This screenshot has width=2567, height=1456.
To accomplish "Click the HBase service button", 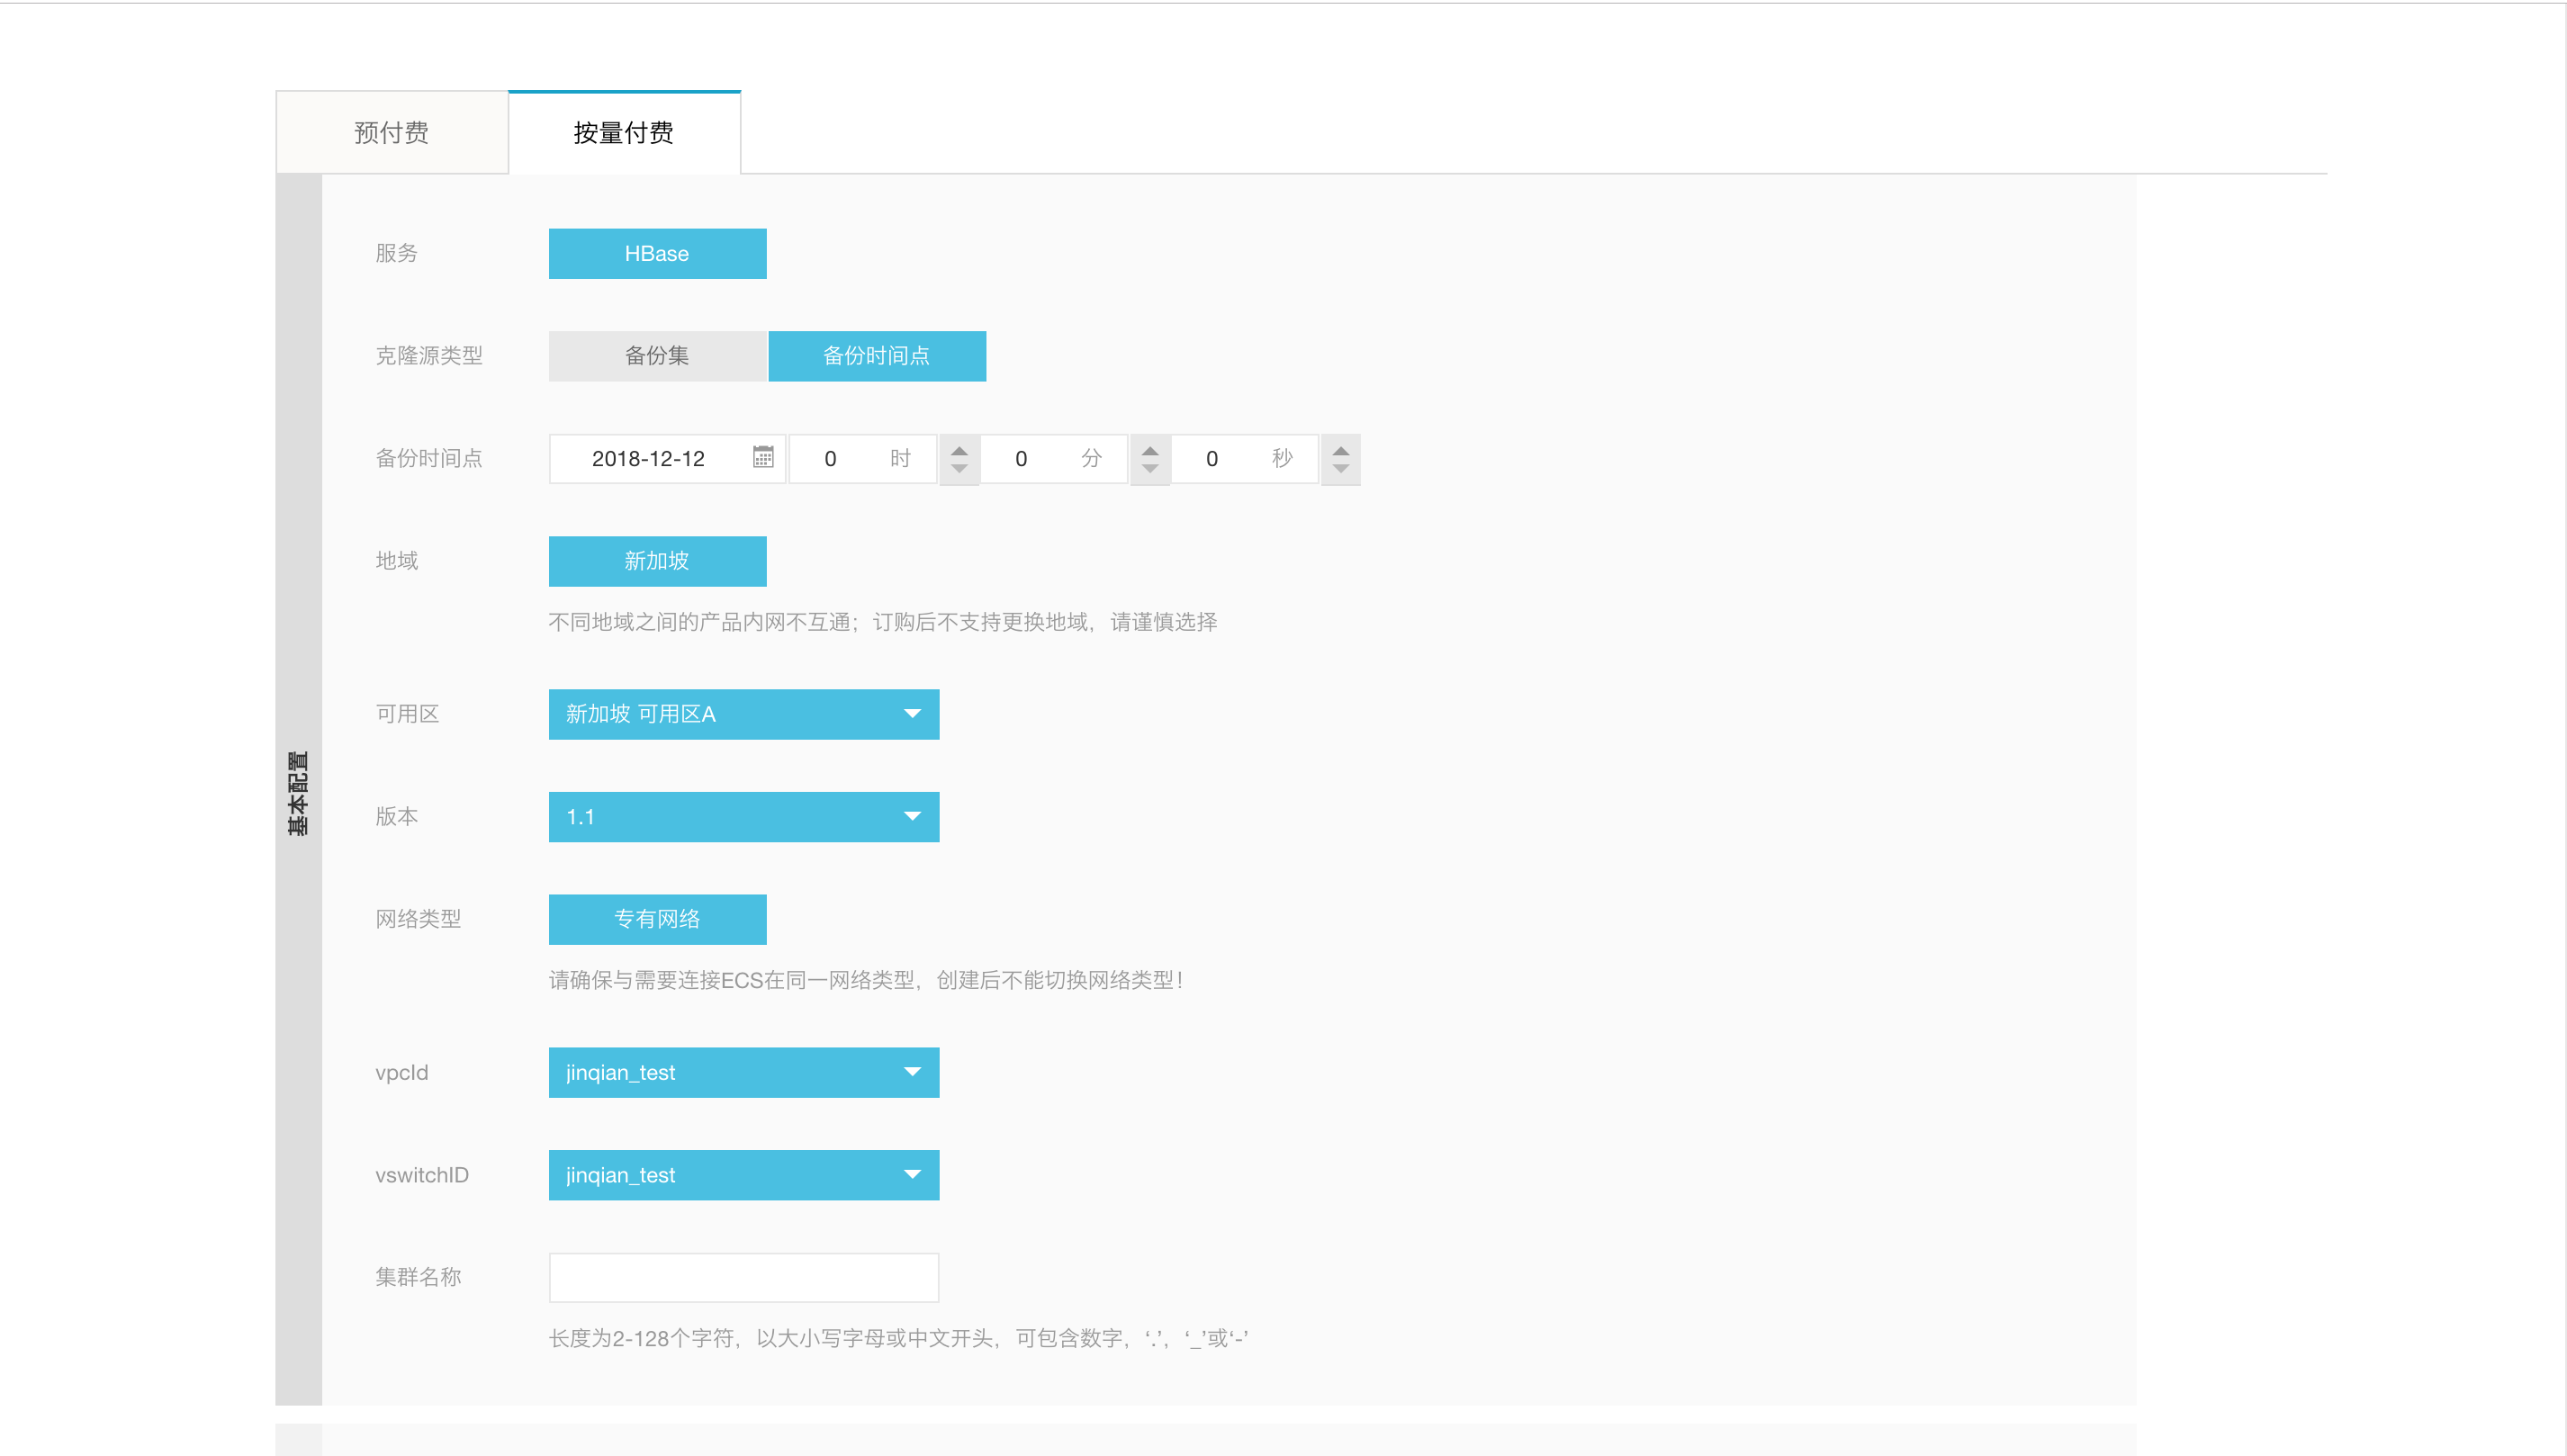I will tap(658, 252).
